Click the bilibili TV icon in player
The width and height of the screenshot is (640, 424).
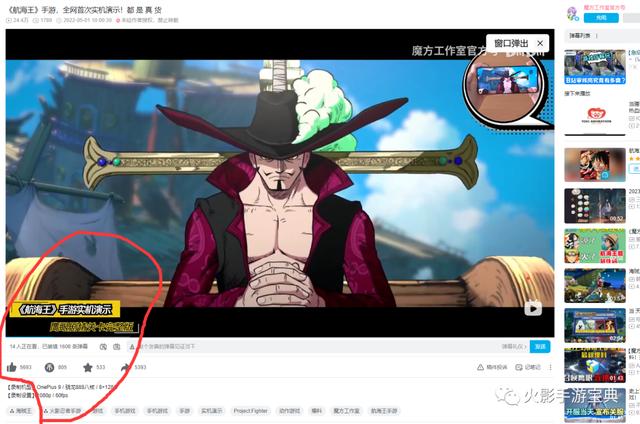click(x=533, y=308)
